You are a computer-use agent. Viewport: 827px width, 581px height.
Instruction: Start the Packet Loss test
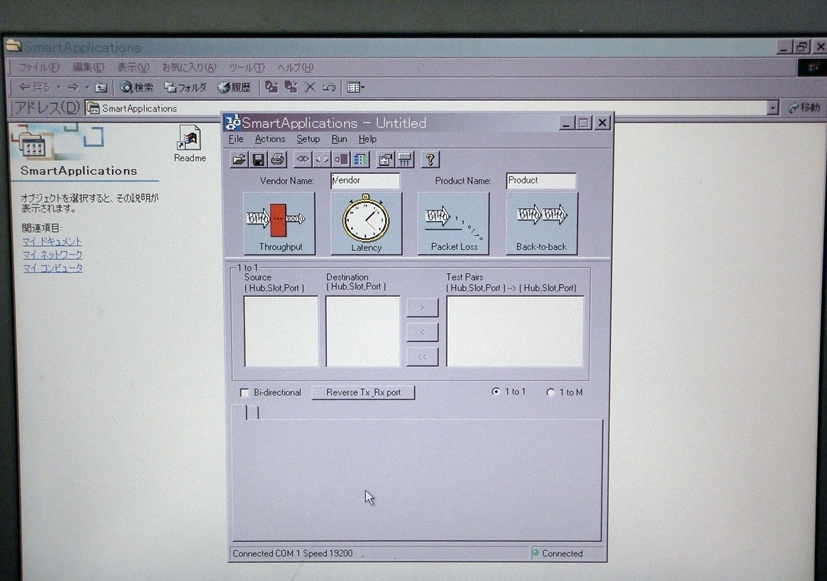coord(454,223)
